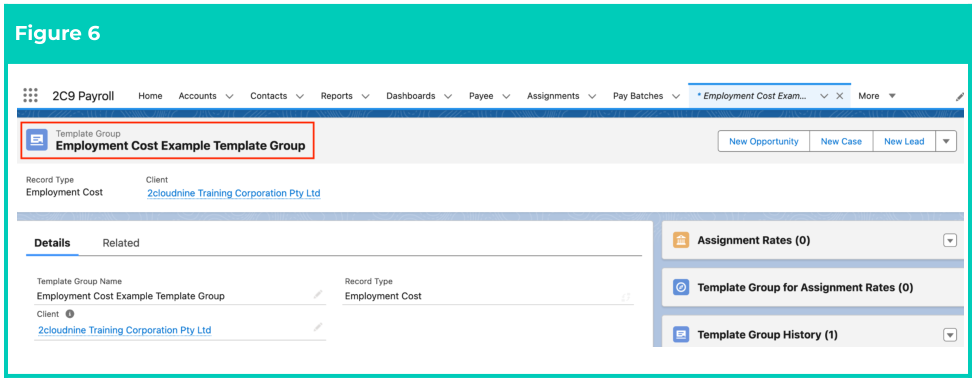Click the Template Group Name field value

point(131,296)
